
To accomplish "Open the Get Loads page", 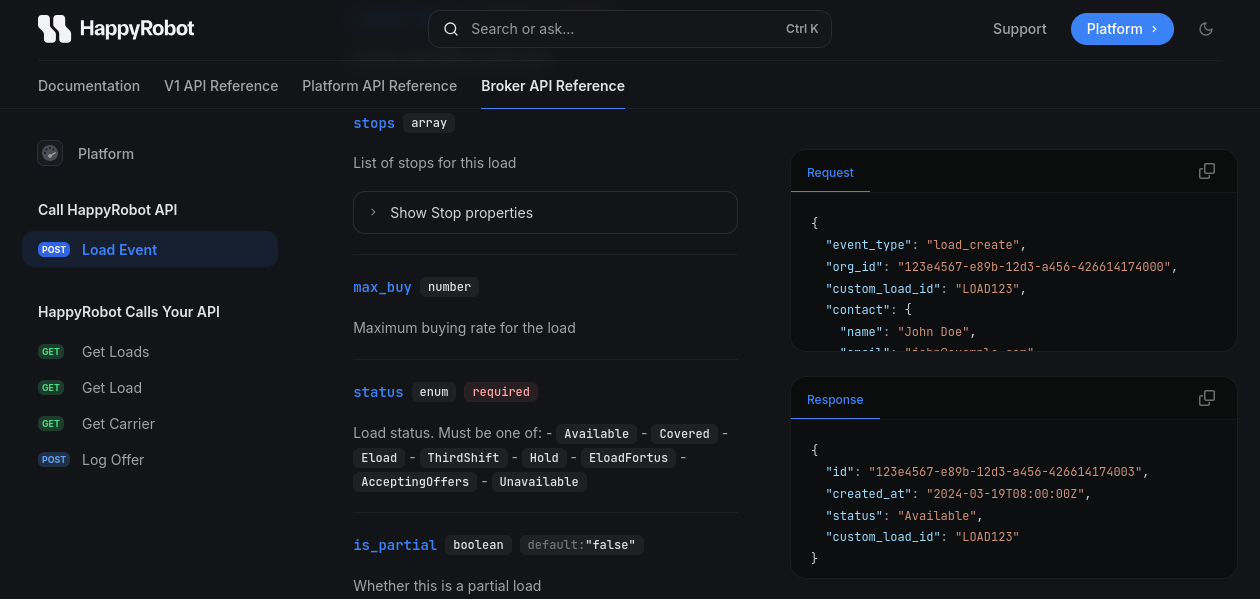I will click(115, 352).
